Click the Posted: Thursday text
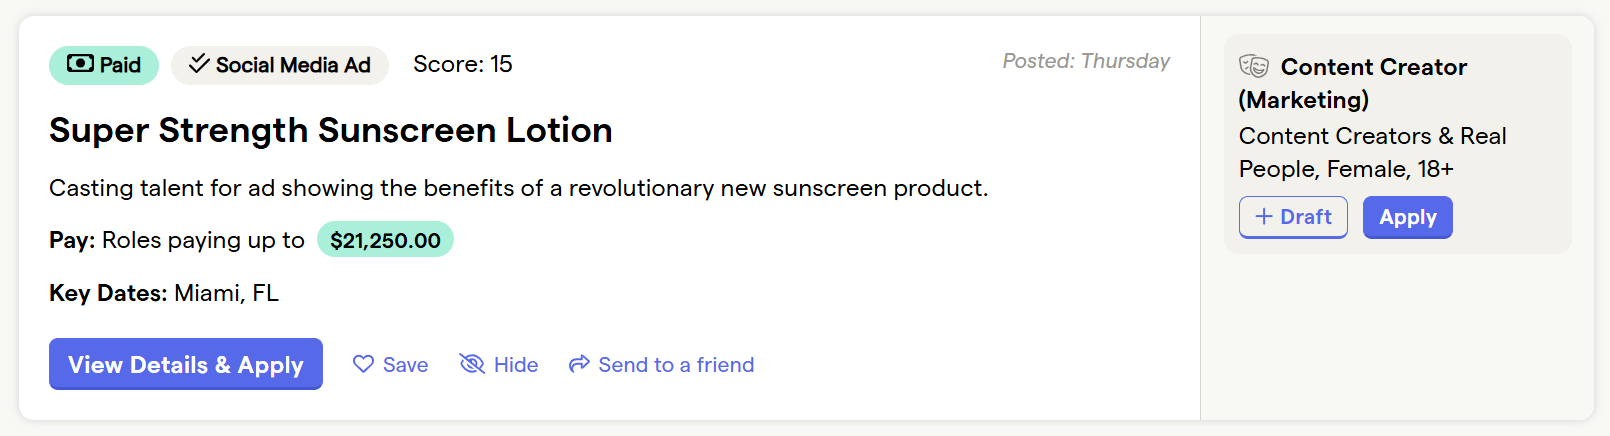Screen dimensions: 1610x436 tap(1086, 61)
